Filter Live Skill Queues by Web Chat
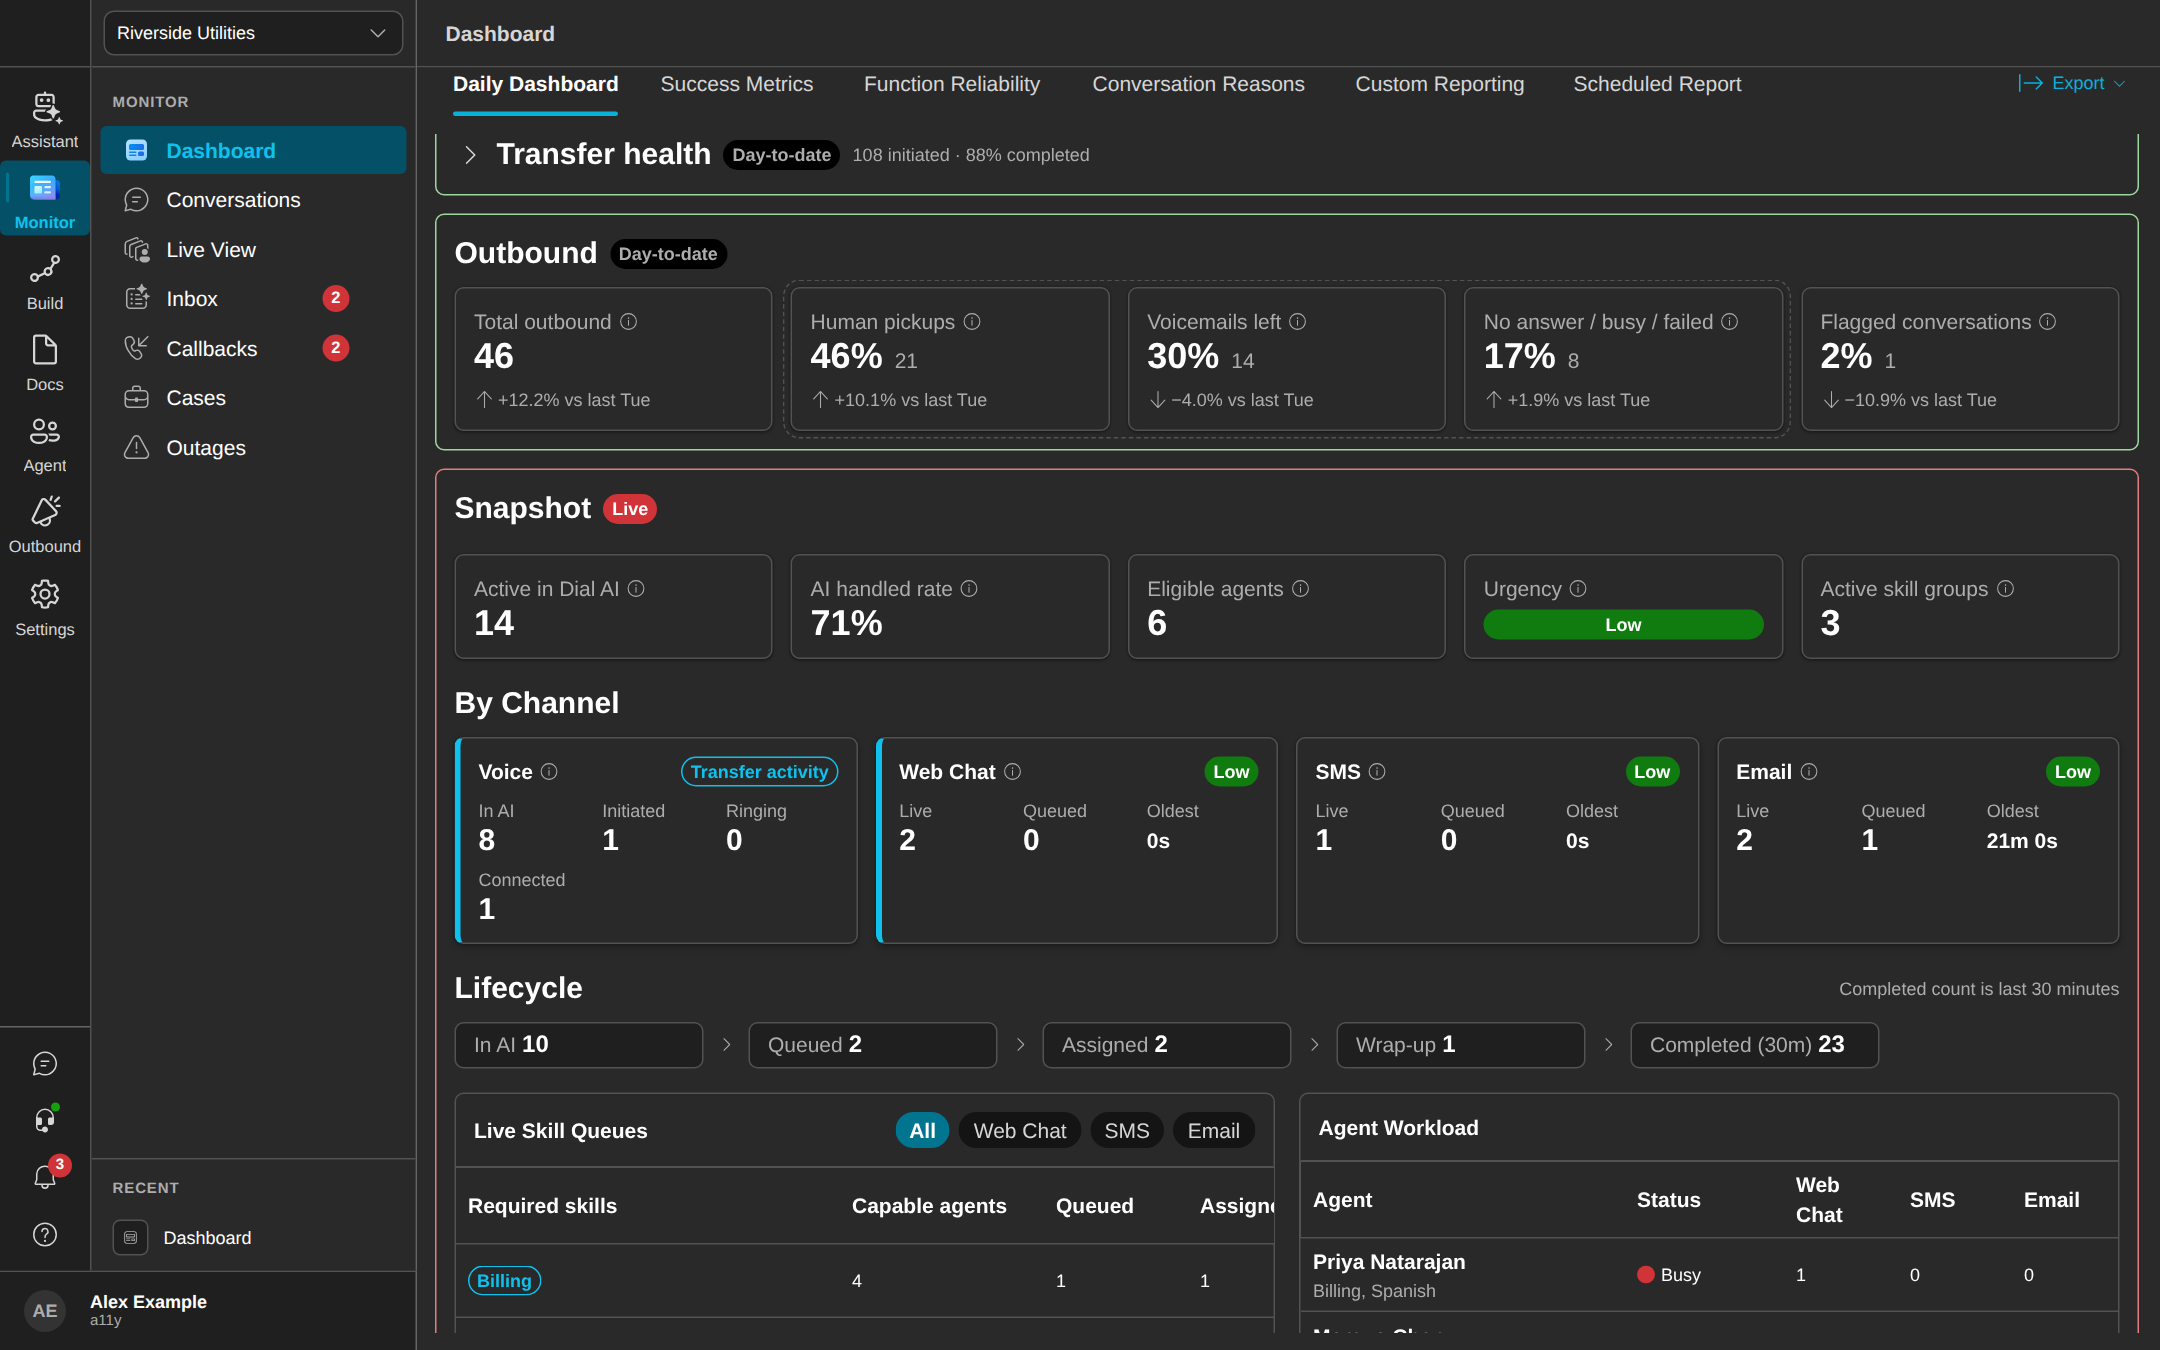Screen dimensions: 2160x1350 (1020, 1131)
